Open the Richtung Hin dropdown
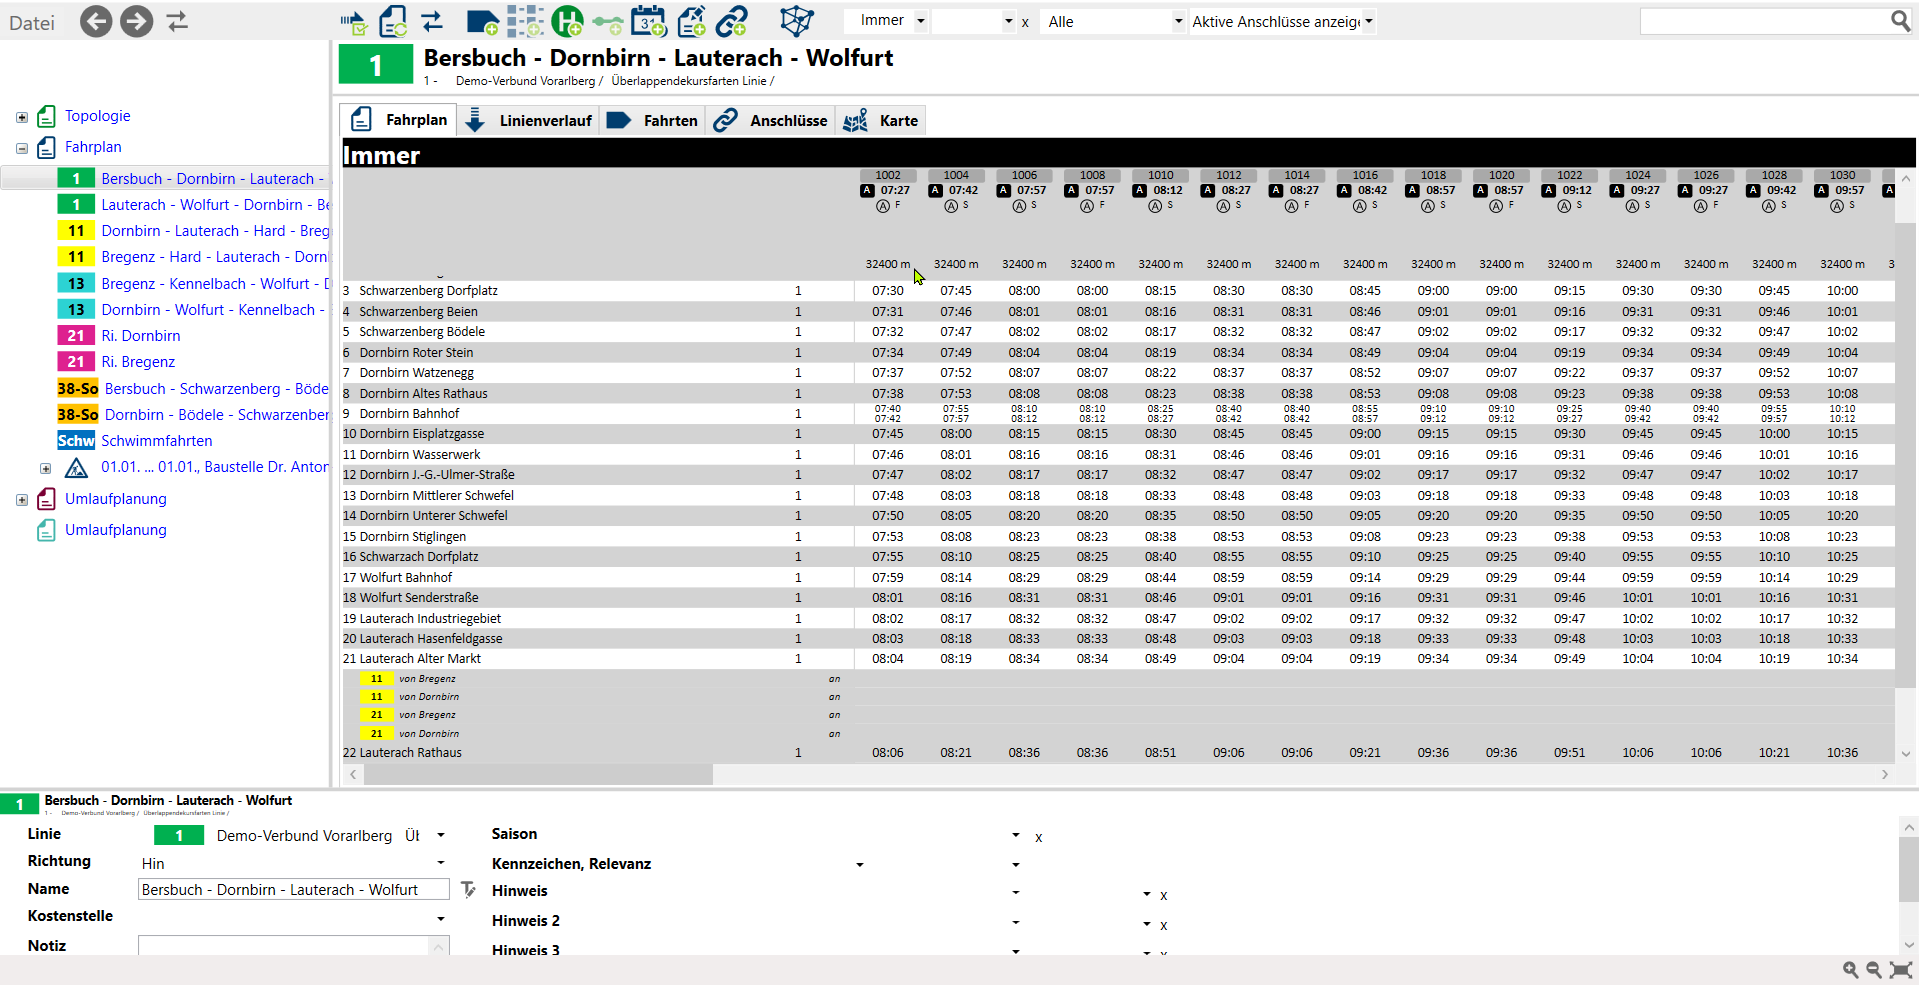The height and width of the screenshot is (985, 1919). 440,863
